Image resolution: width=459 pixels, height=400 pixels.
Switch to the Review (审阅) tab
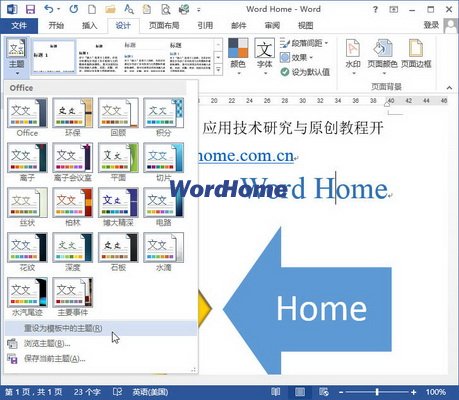272,26
